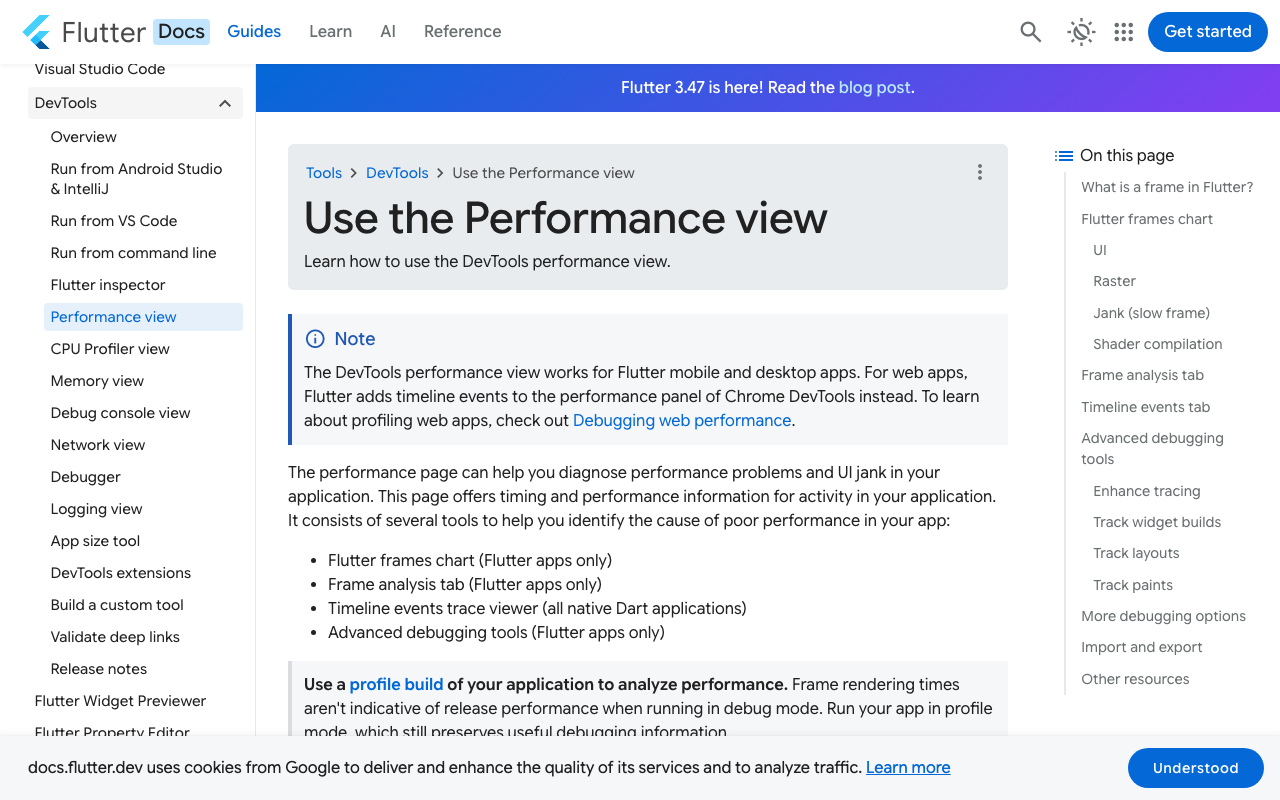Screen dimensions: 1280x800
Task: Click the Docs badge in the header
Action: click(x=181, y=32)
